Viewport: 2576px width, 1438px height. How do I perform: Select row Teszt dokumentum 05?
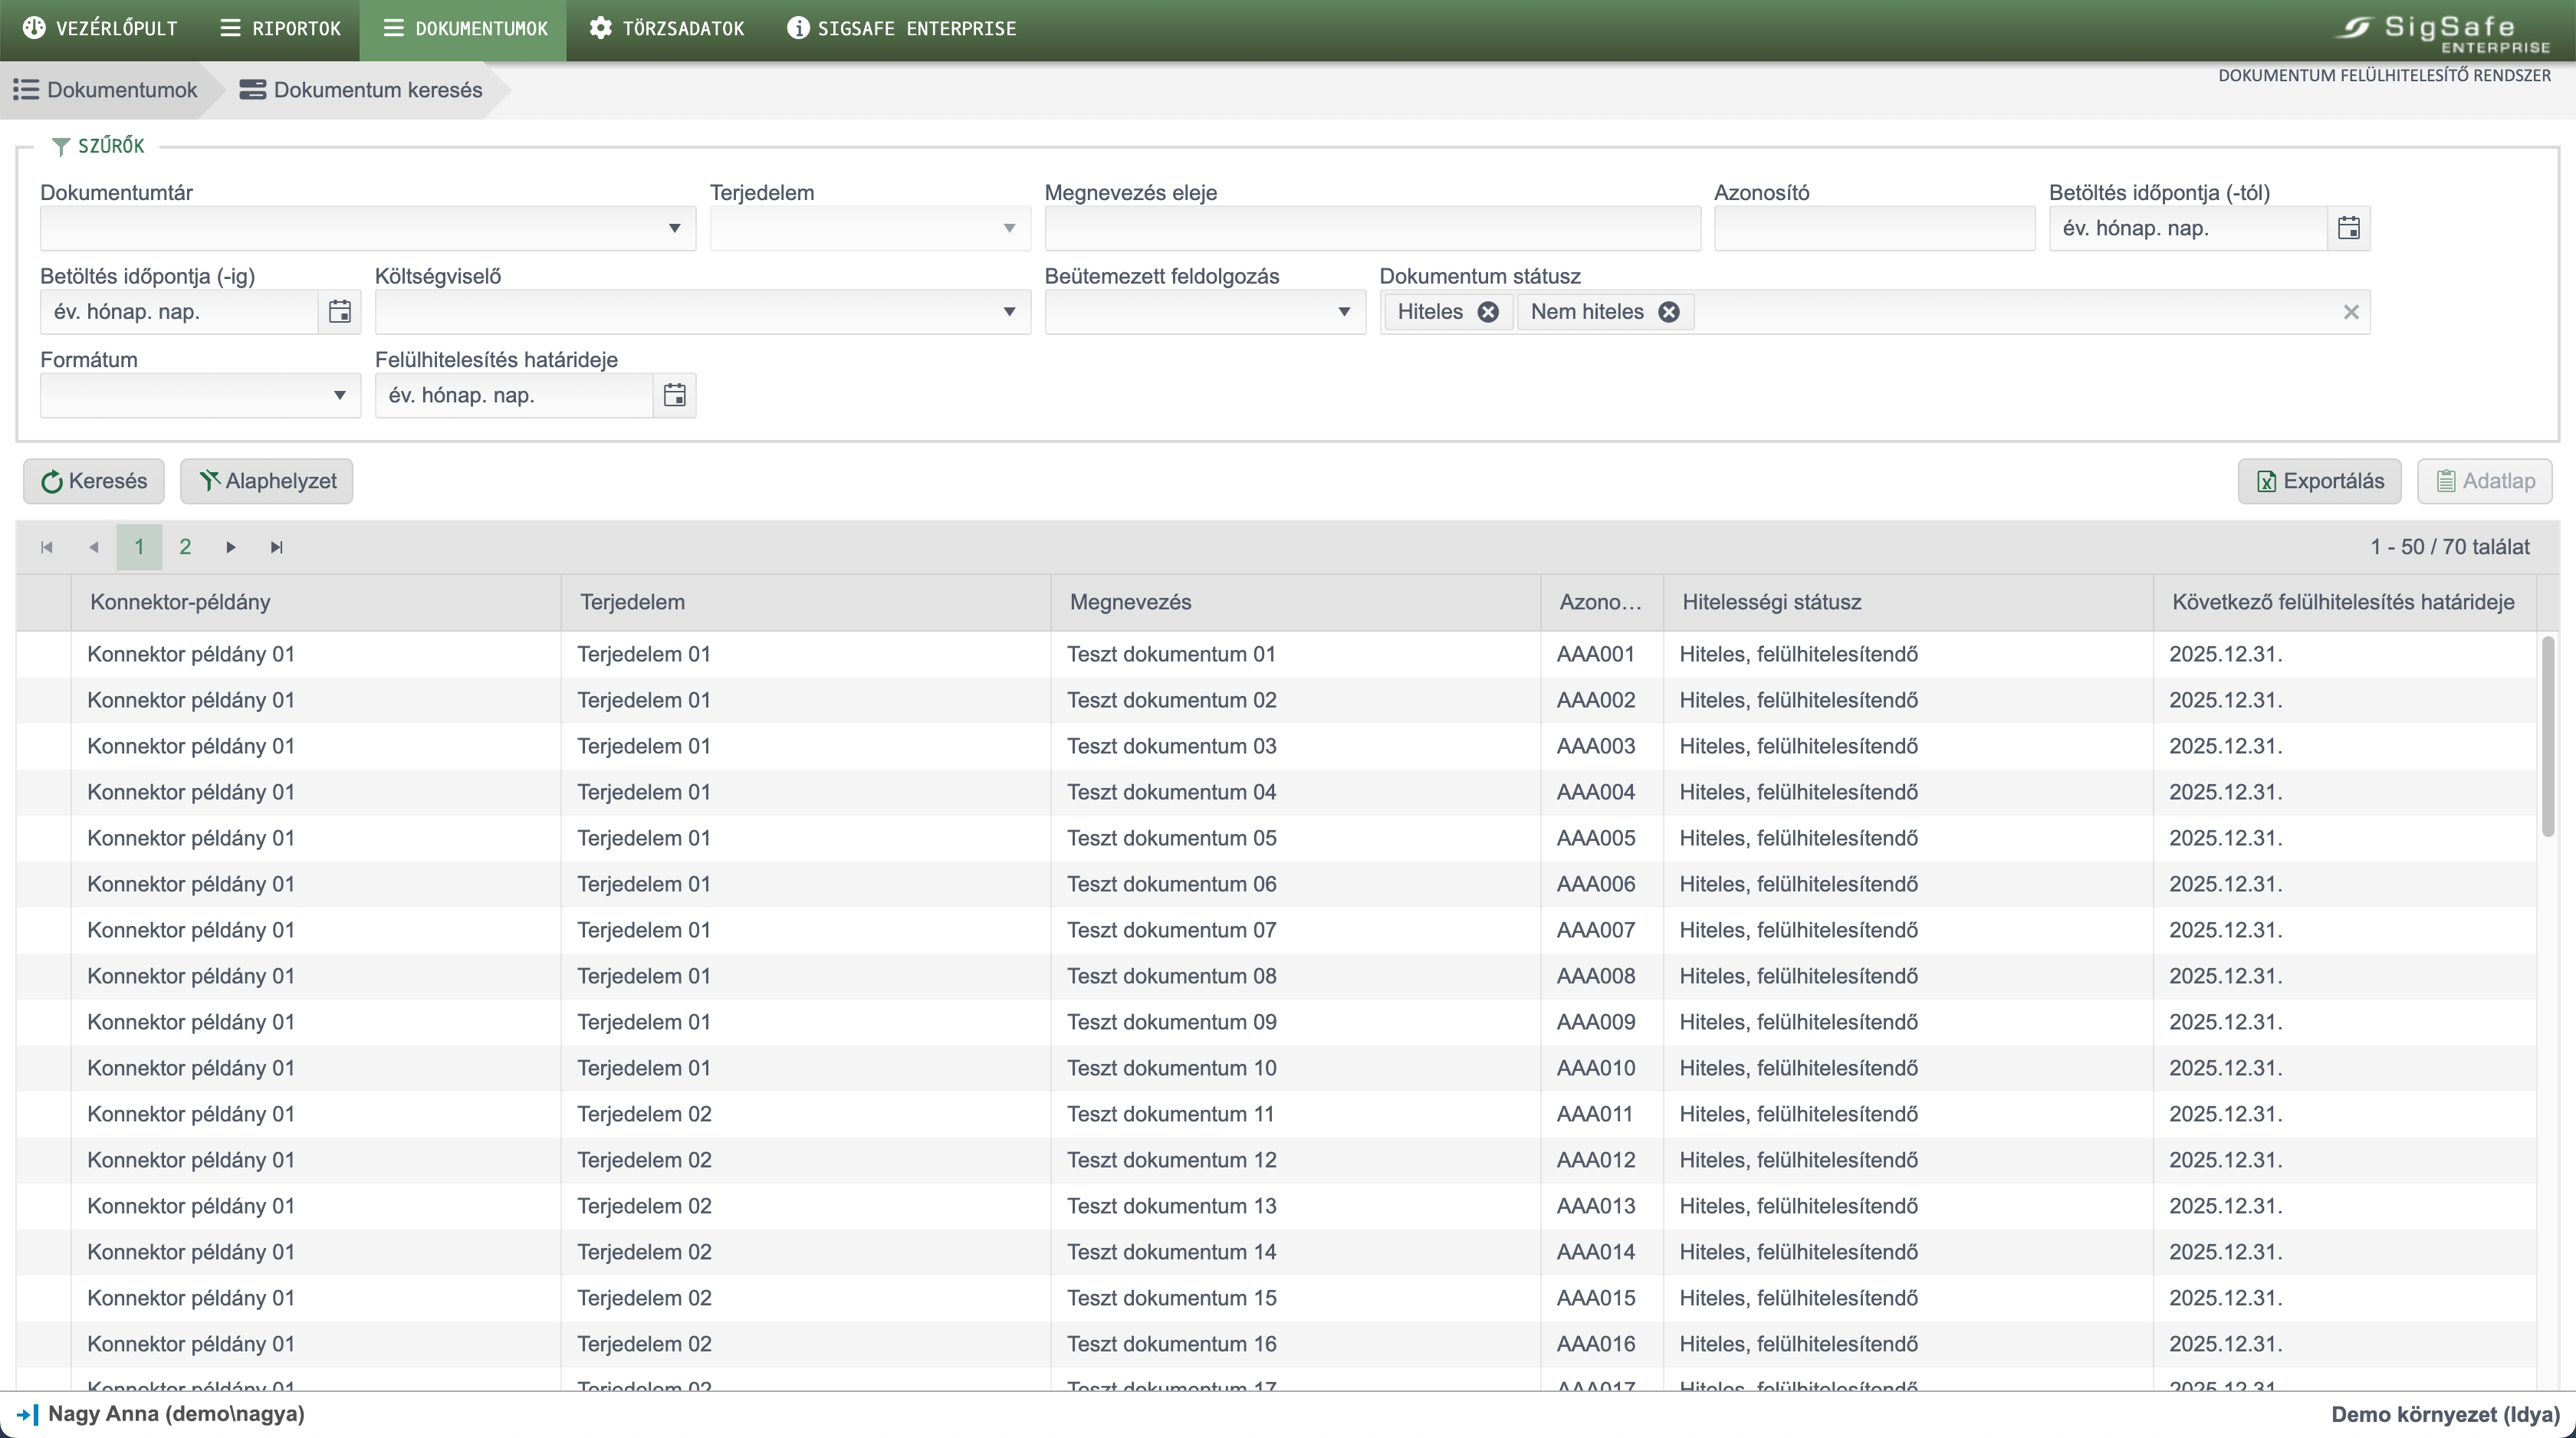pyautogui.click(x=1276, y=838)
